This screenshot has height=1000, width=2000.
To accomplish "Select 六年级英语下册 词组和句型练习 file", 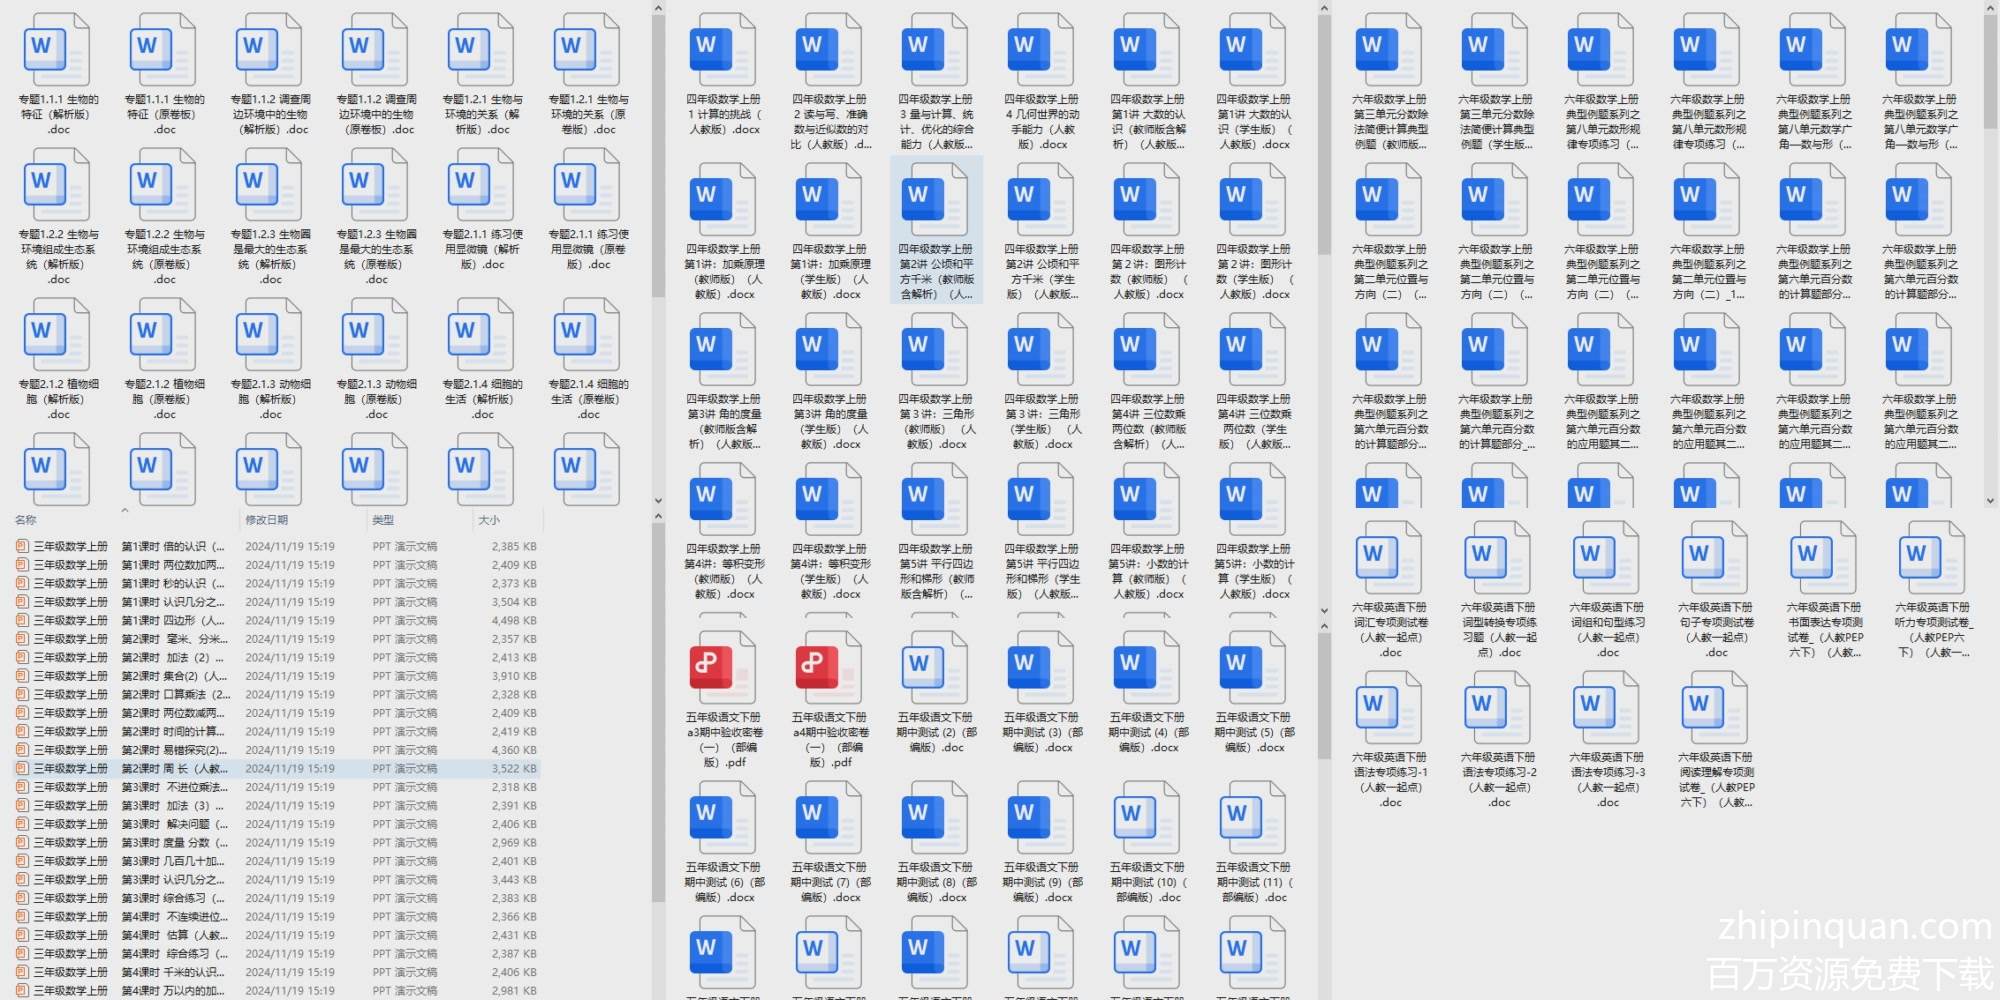I will (x=1608, y=590).
